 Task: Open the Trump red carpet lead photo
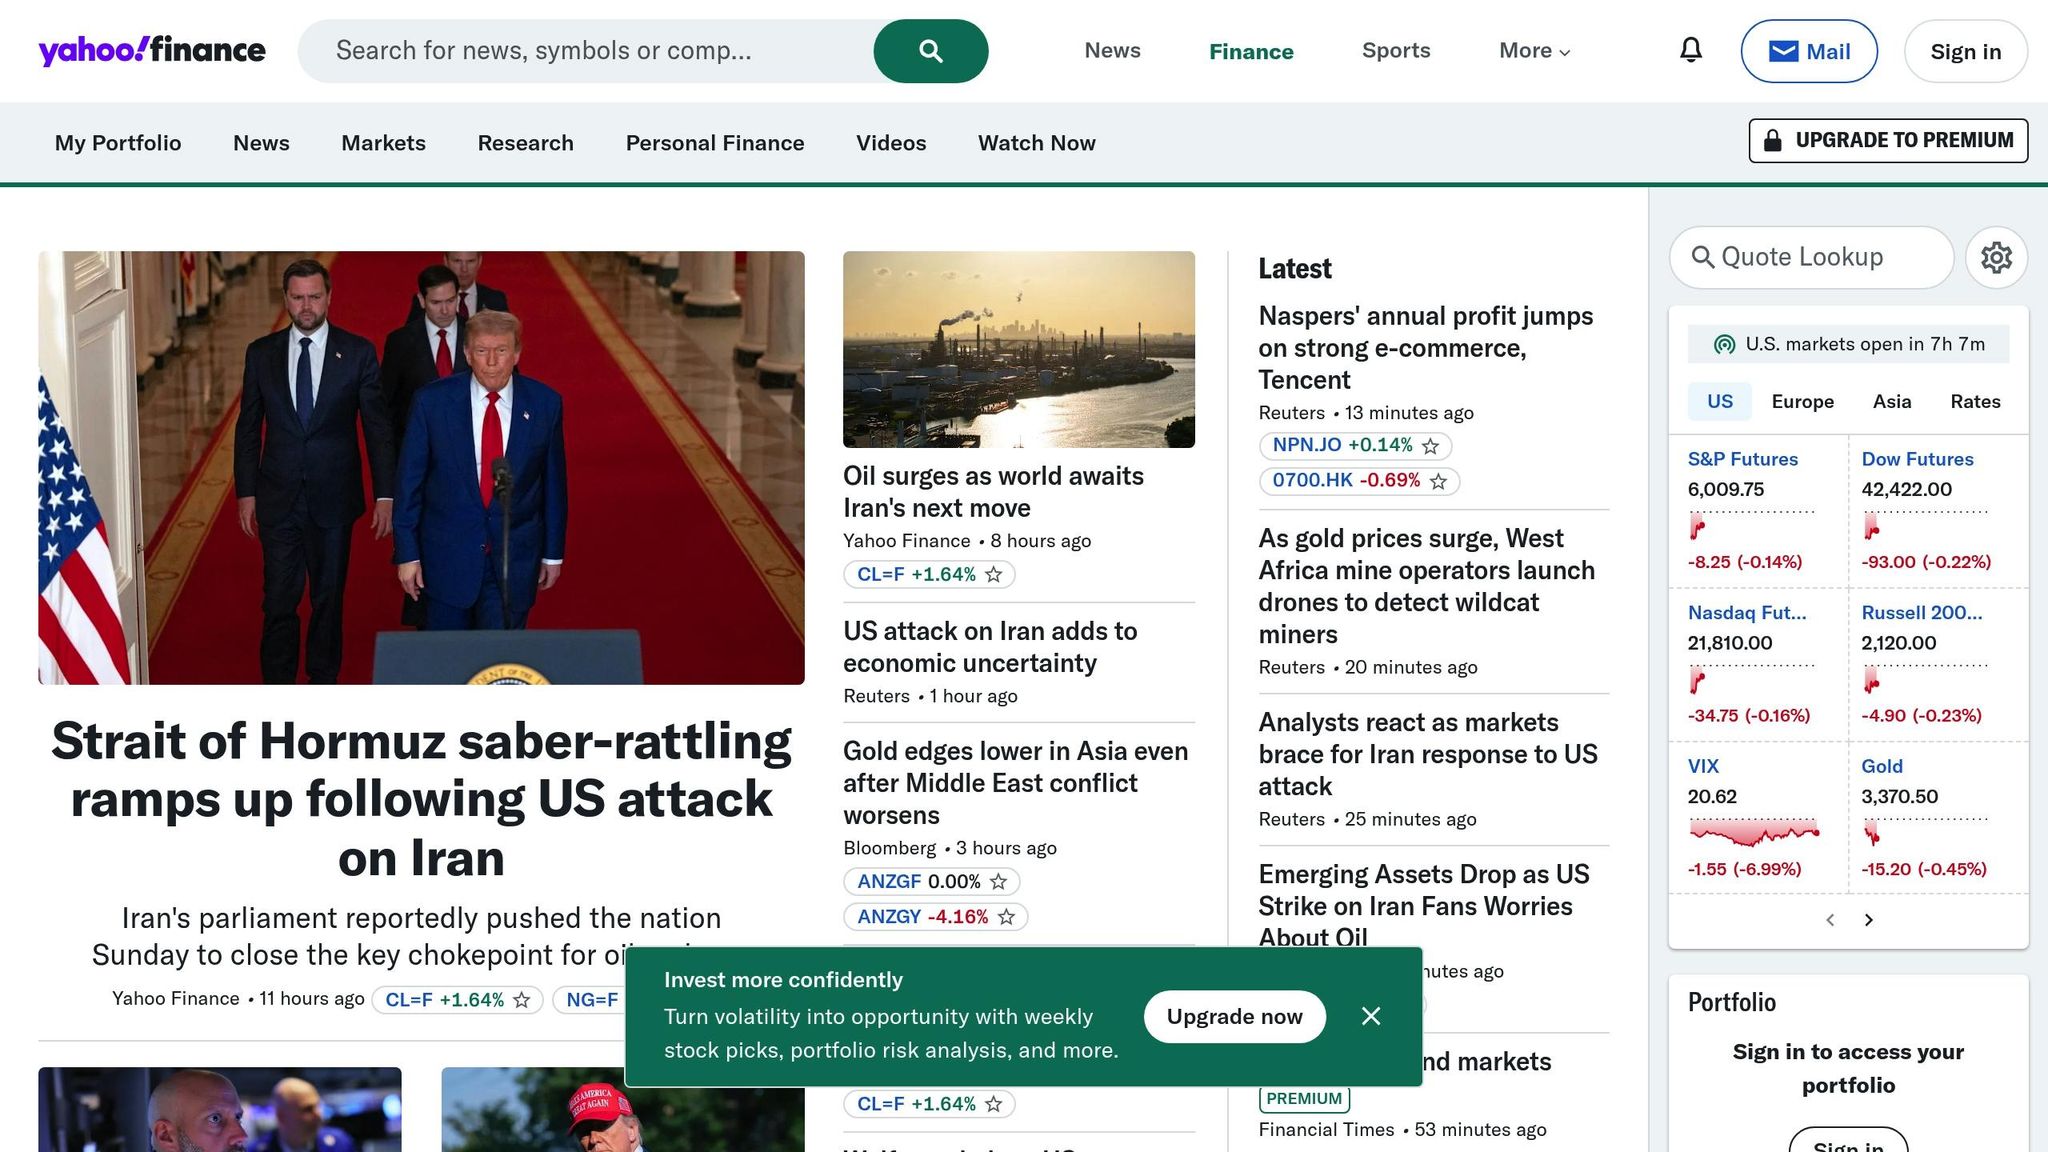point(421,468)
